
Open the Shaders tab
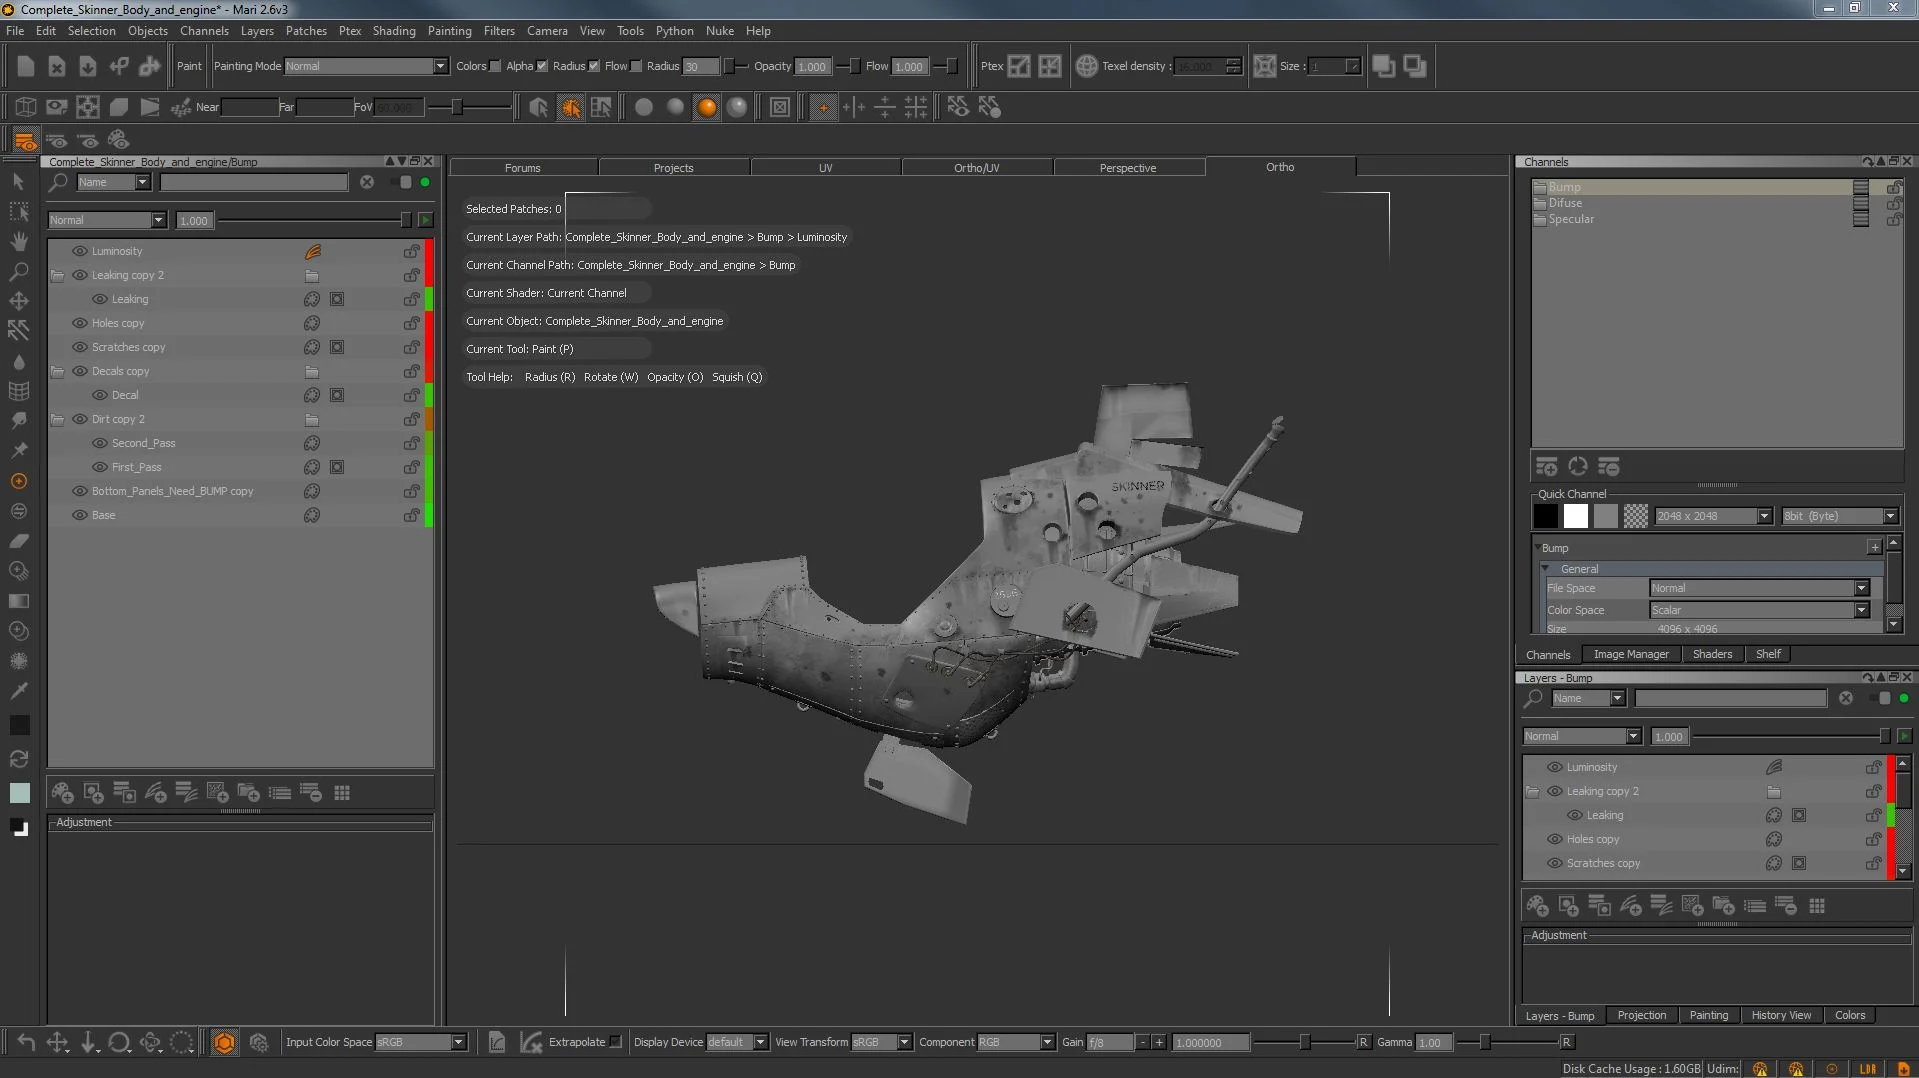click(1712, 654)
